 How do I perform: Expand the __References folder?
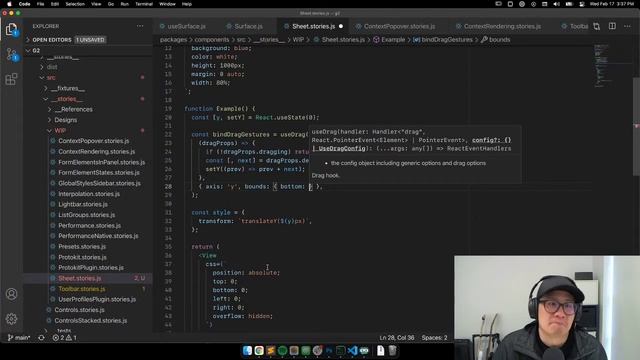87,109
